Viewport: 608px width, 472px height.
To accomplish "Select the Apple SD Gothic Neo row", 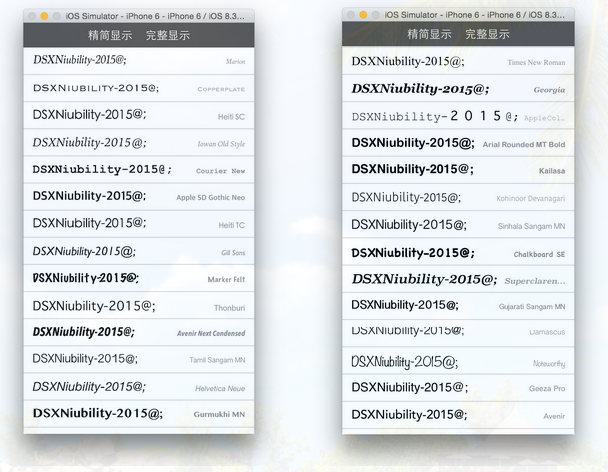I will [x=138, y=197].
